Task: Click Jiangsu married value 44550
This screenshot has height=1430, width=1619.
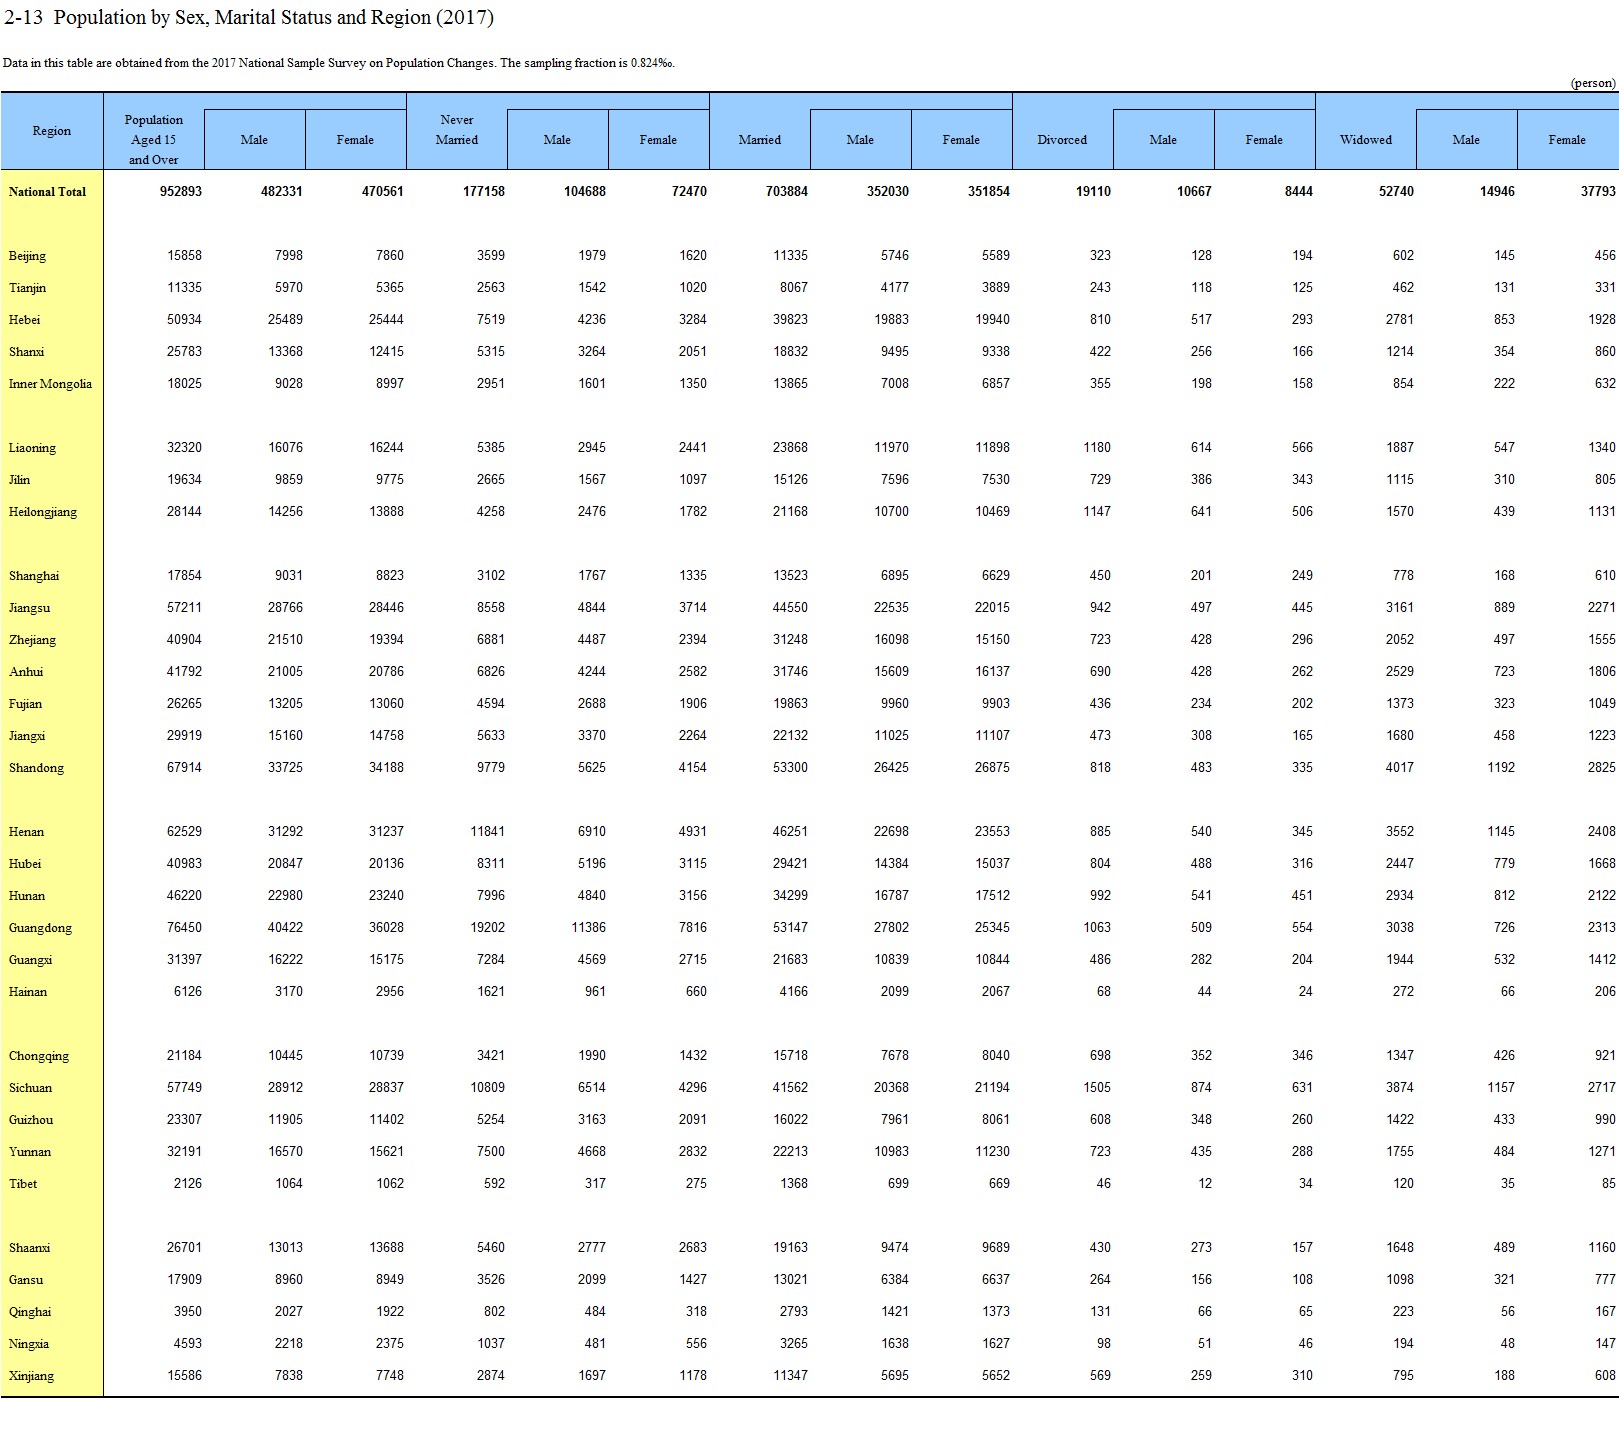Action: click(790, 608)
